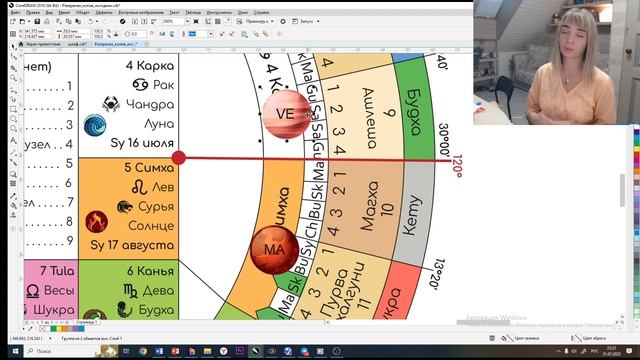Open the Windows Start menu
This screenshot has height=360, width=640.
click(x=15, y=351)
